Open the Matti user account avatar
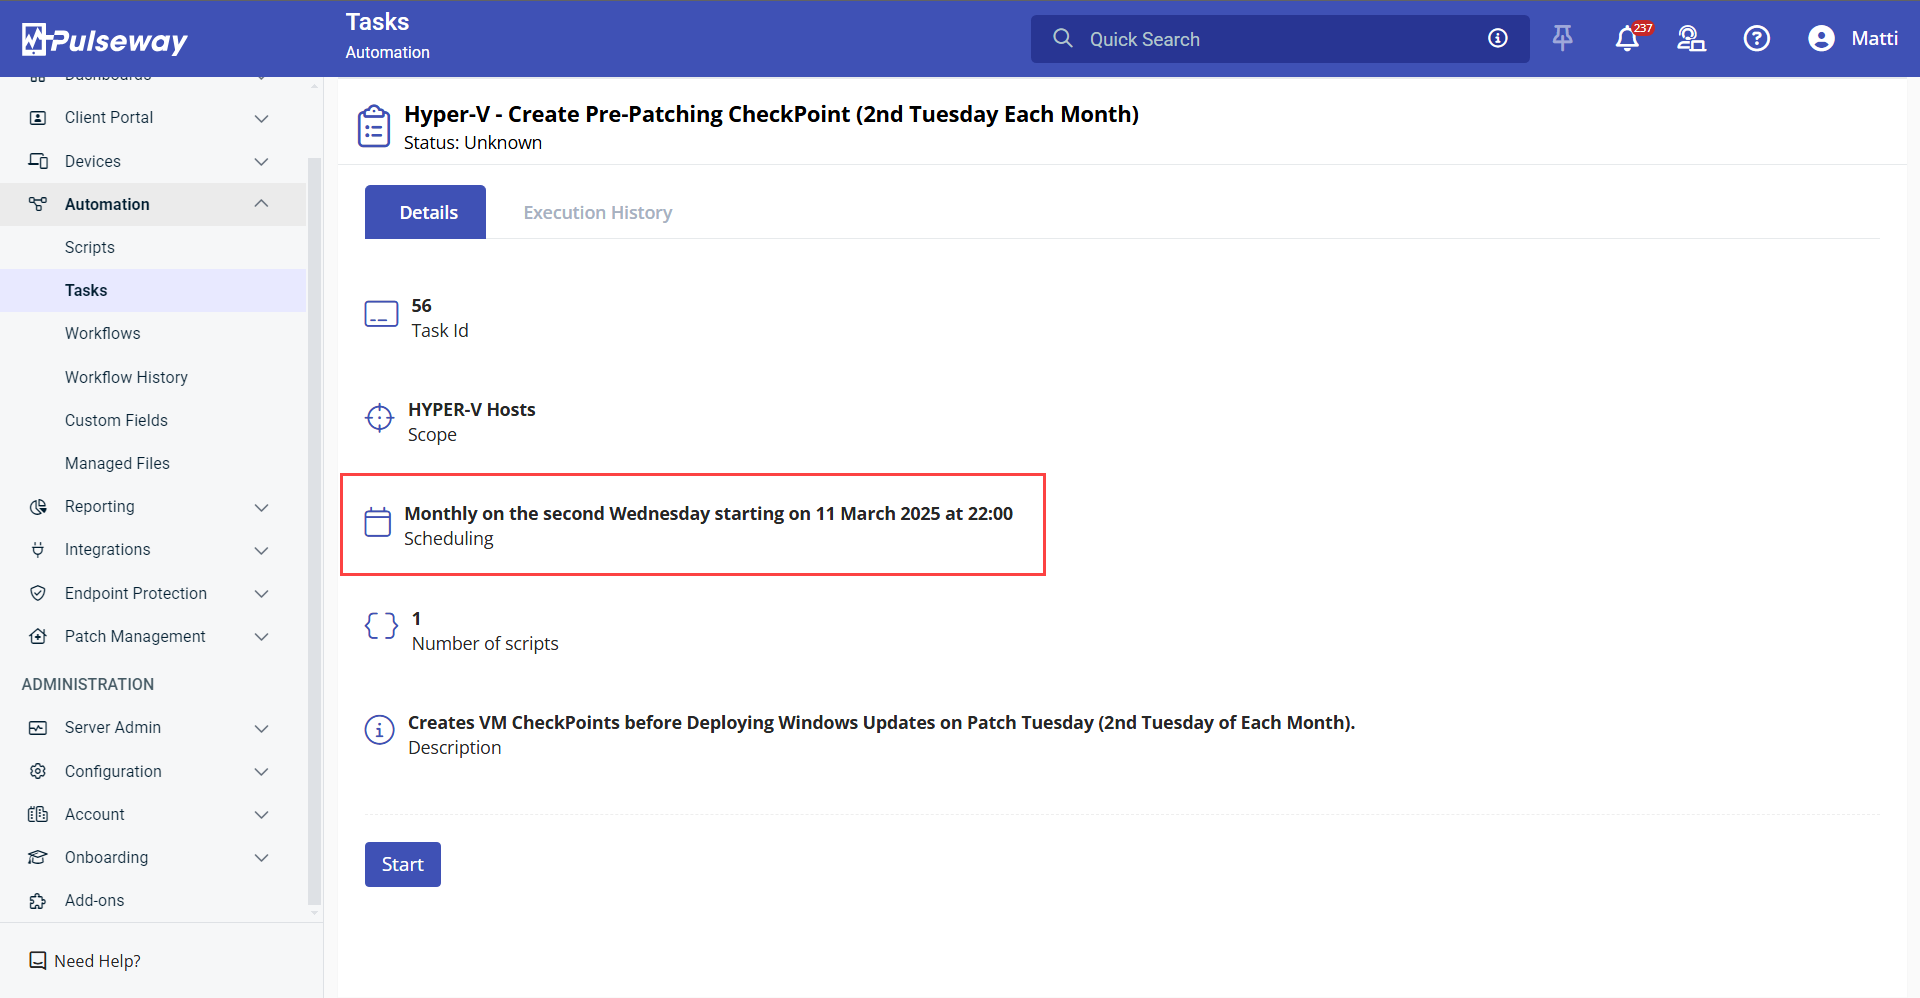Viewport: 1920px width, 998px height. click(x=1822, y=38)
